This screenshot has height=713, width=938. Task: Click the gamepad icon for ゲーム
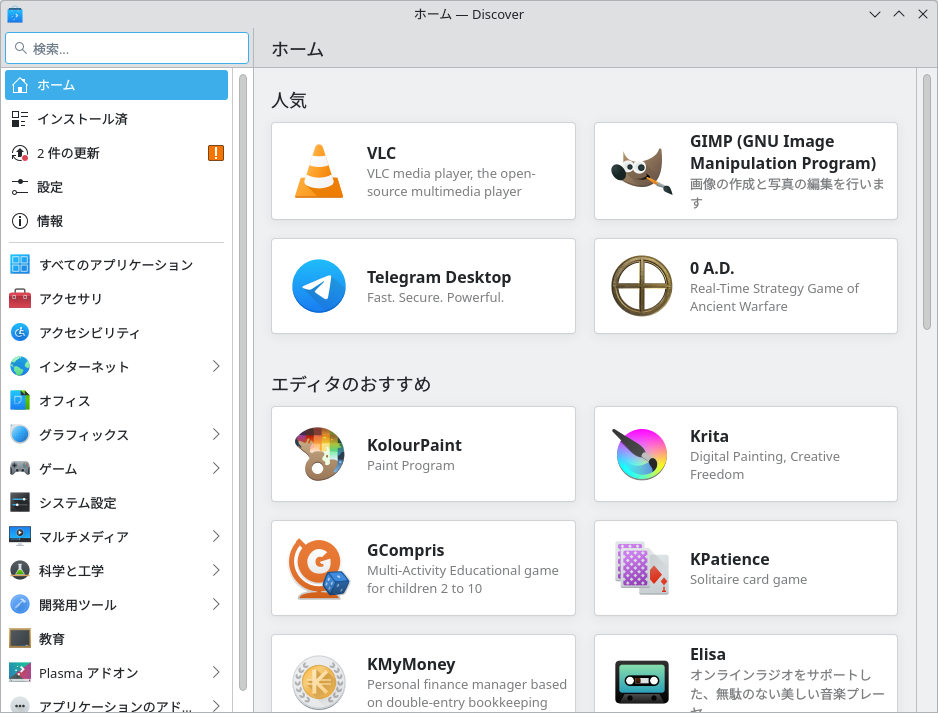(20, 468)
